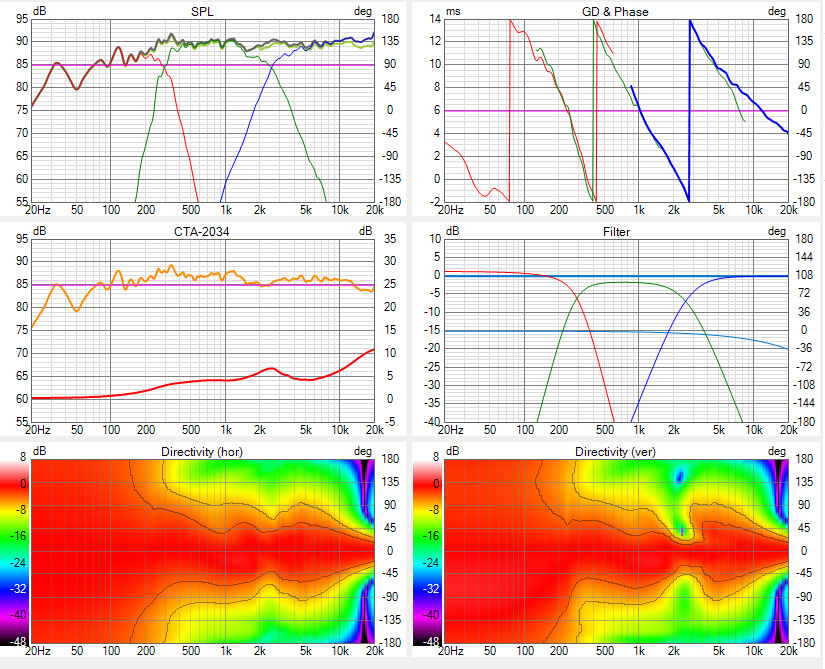Click the GD & Phase chart title
This screenshot has height=669, width=825.
coord(615,12)
